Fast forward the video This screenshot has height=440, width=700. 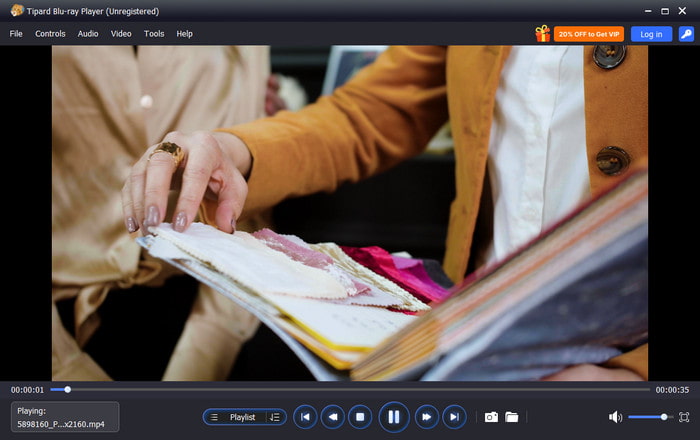coord(427,417)
